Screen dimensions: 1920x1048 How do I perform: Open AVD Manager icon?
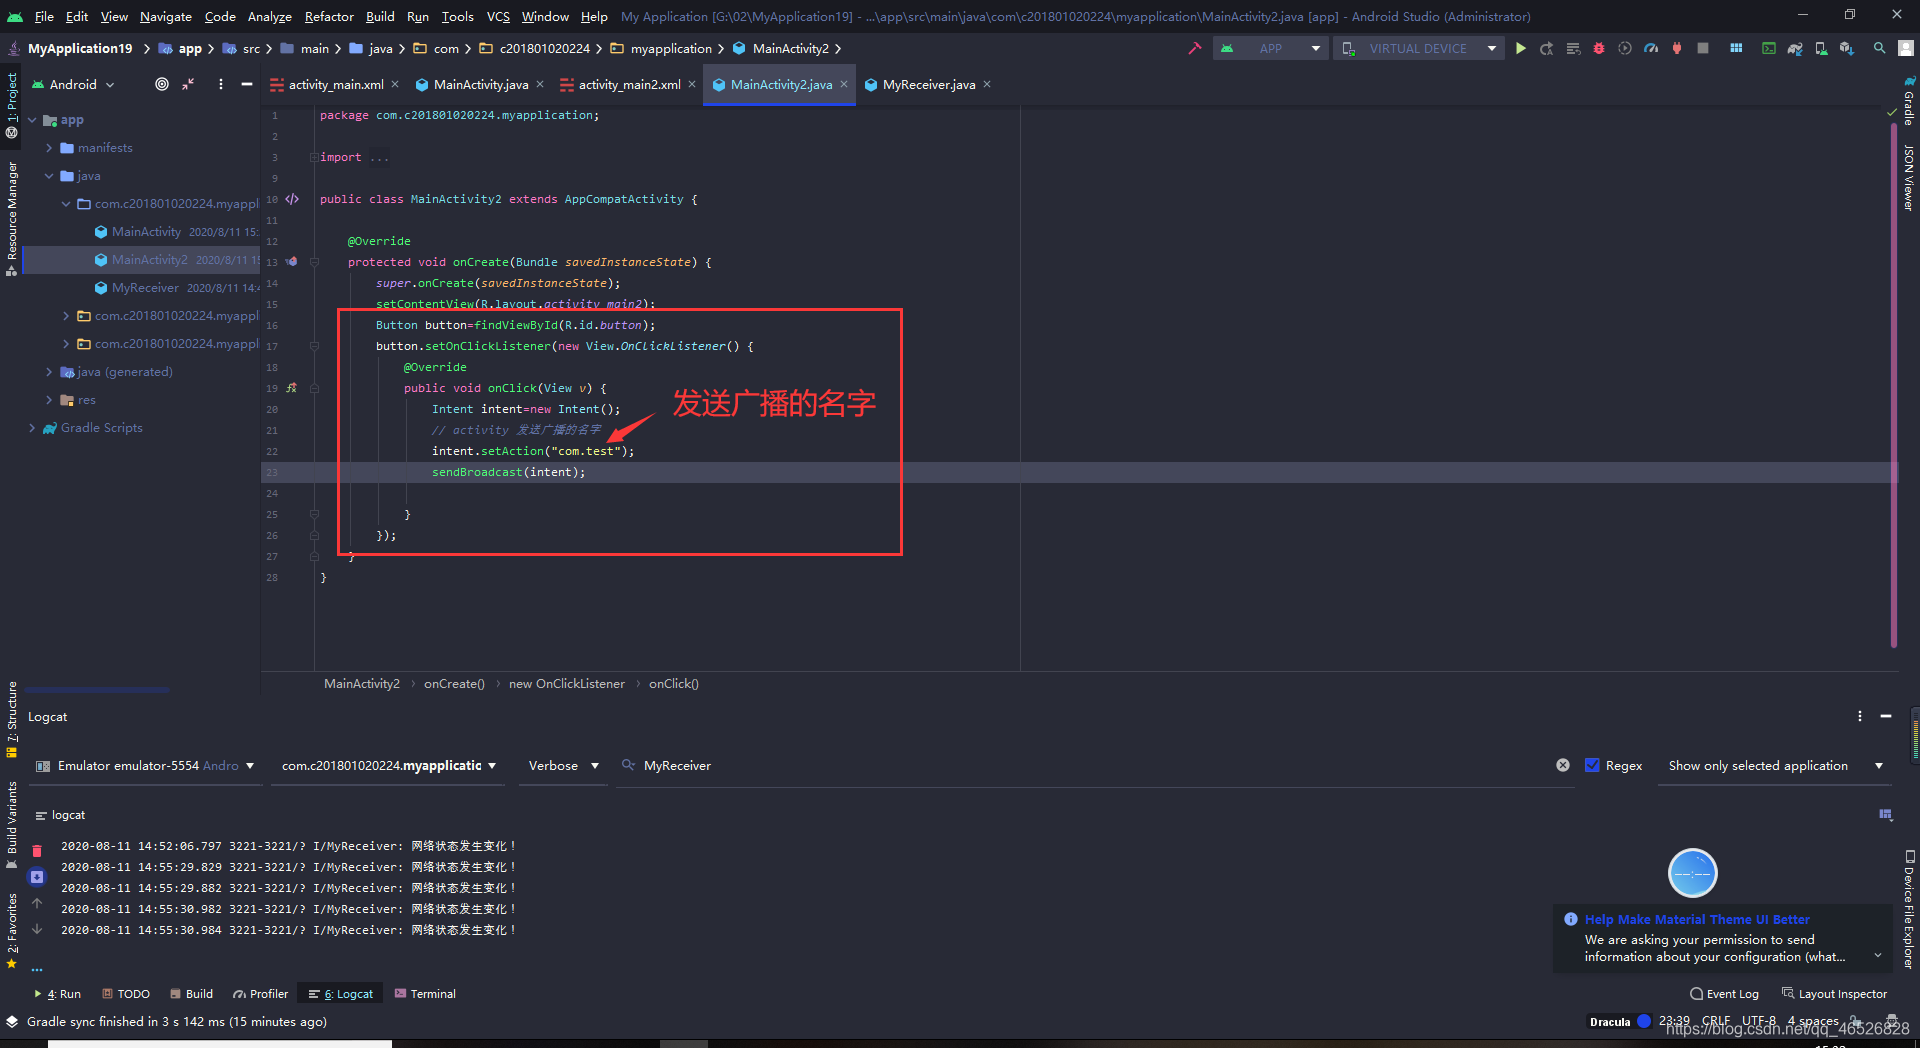[1821, 48]
